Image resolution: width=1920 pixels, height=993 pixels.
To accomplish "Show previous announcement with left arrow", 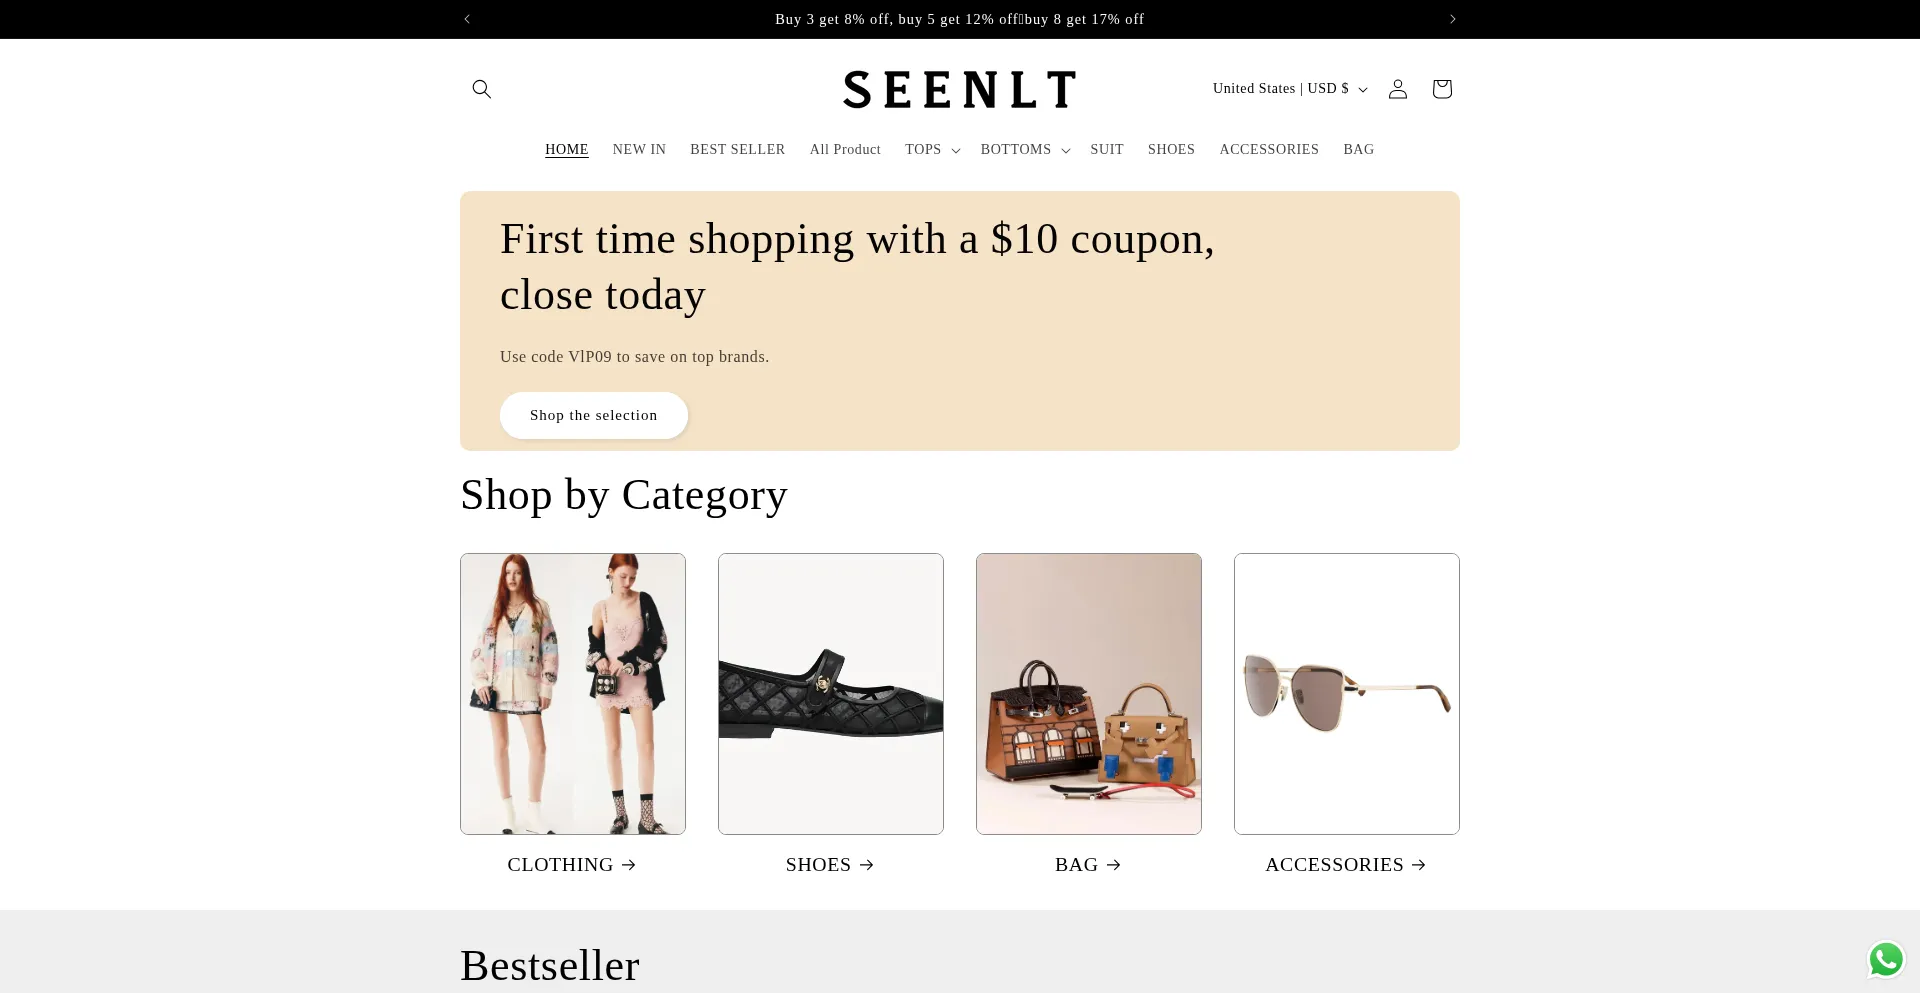I will coord(467,19).
